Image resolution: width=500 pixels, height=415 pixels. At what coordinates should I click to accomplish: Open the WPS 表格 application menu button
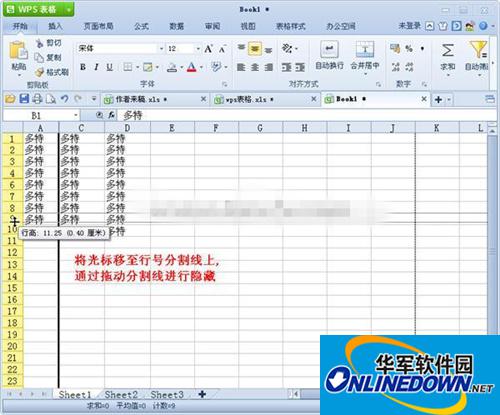(38, 9)
